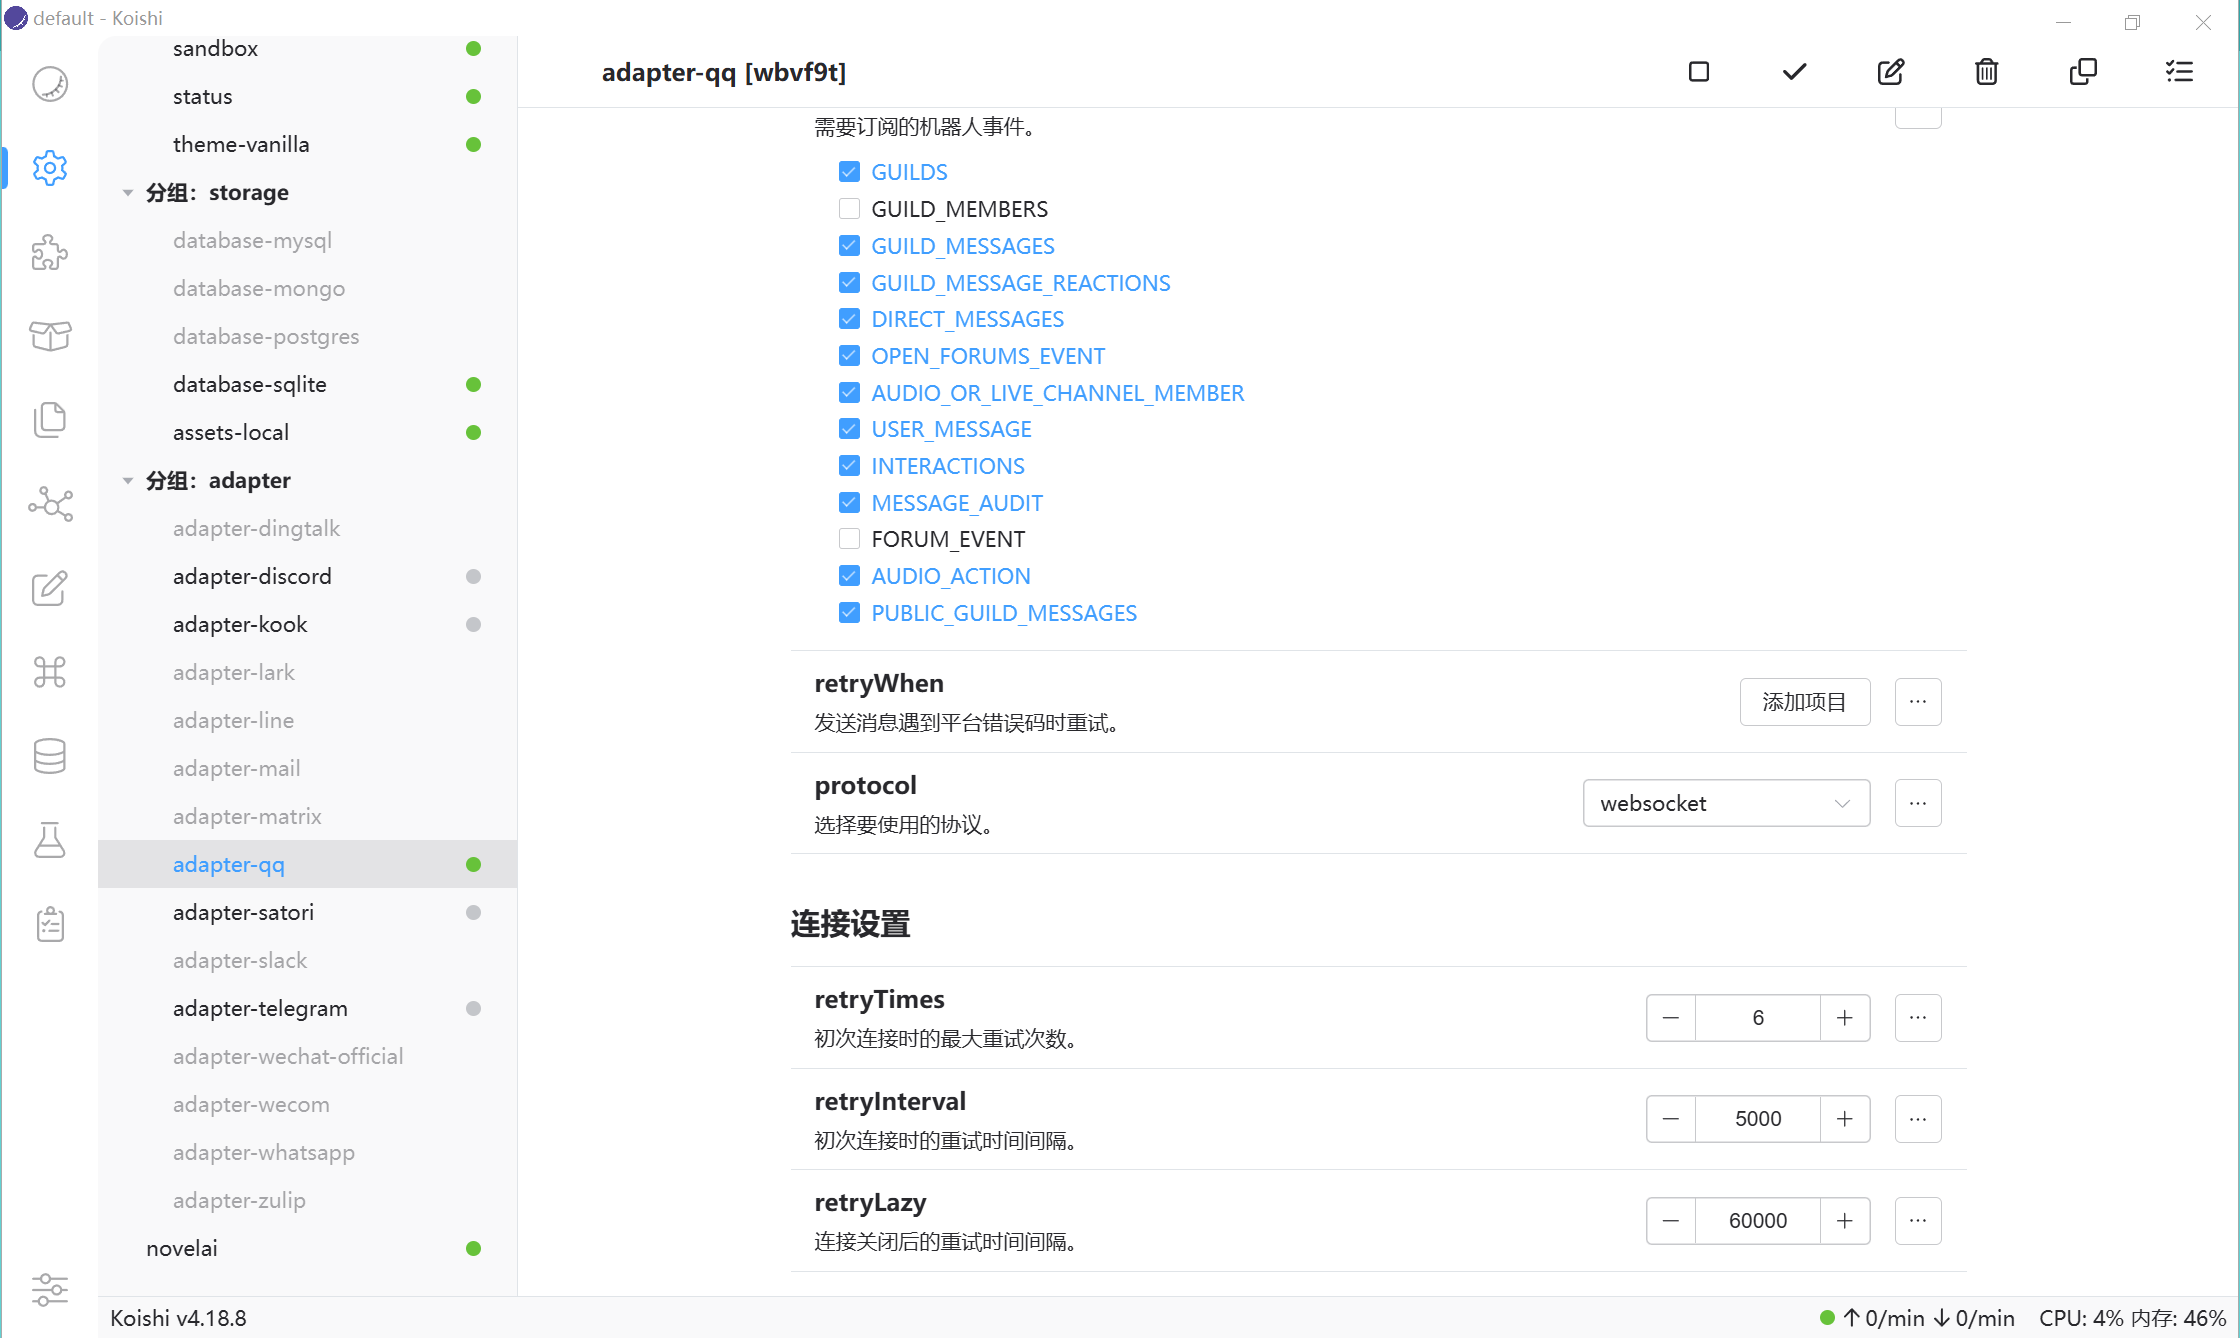The height and width of the screenshot is (1338, 2240).
Task: Open the retryTimes more options menu
Action: (x=1918, y=1018)
